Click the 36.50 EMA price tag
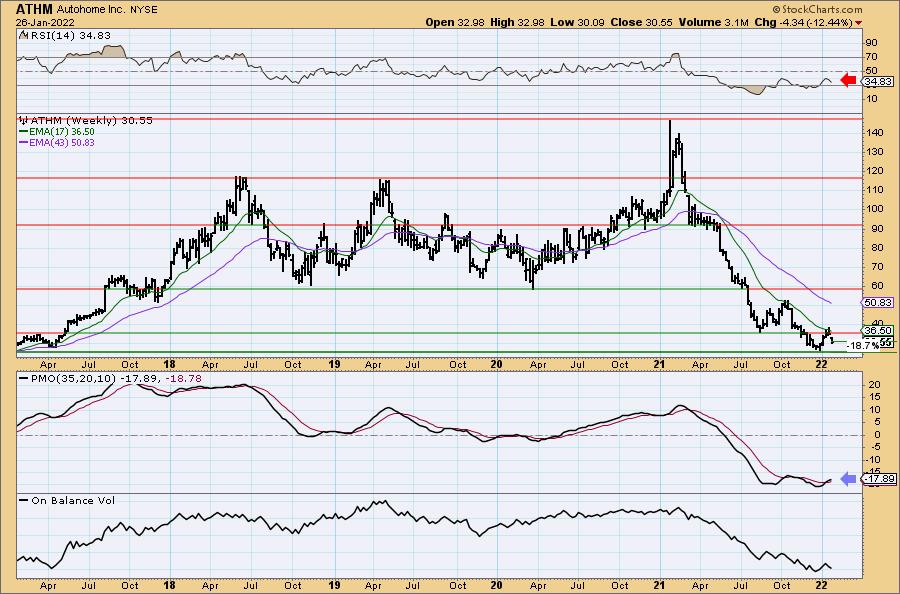 (879, 331)
